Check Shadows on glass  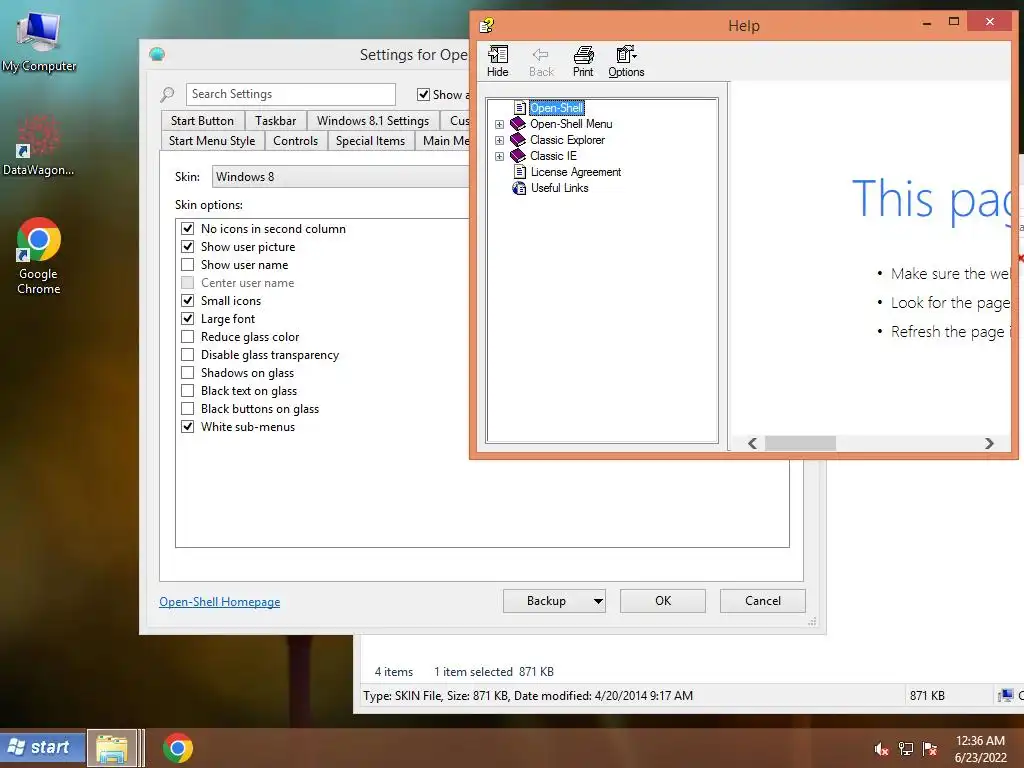[x=187, y=373]
